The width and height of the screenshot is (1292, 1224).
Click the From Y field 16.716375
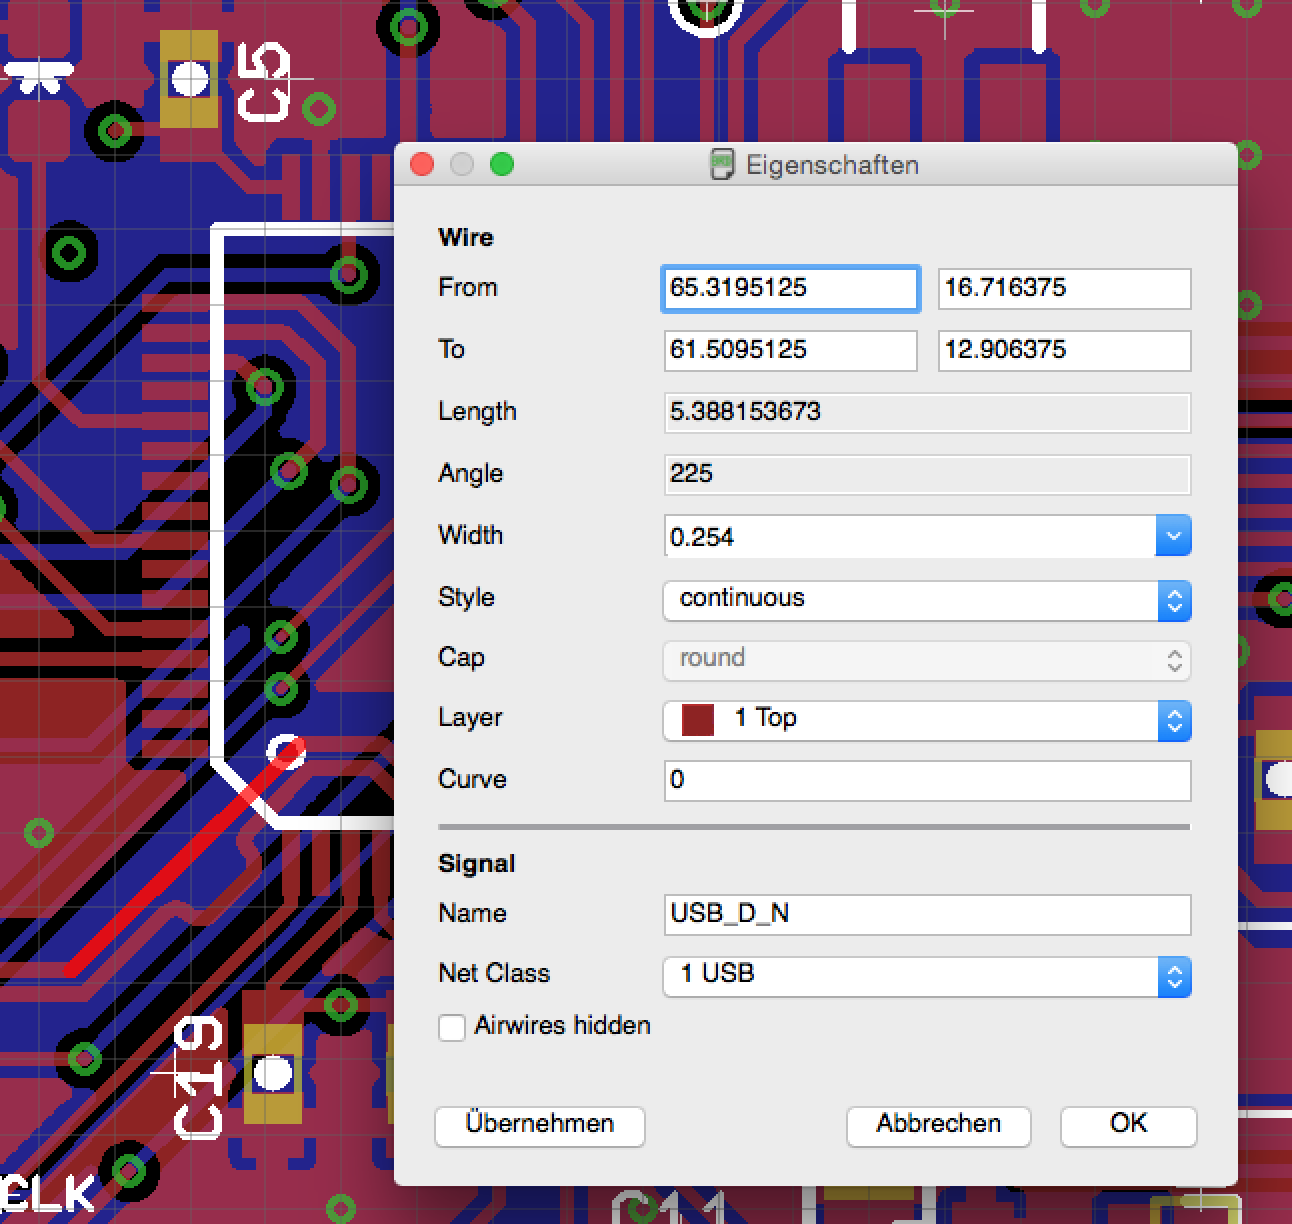coord(1064,289)
